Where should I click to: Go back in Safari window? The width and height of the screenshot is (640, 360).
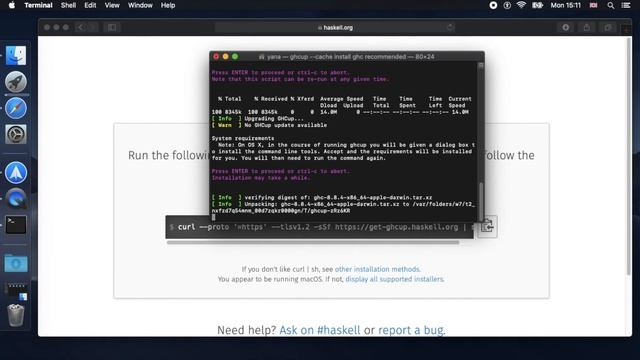[x=80, y=27]
